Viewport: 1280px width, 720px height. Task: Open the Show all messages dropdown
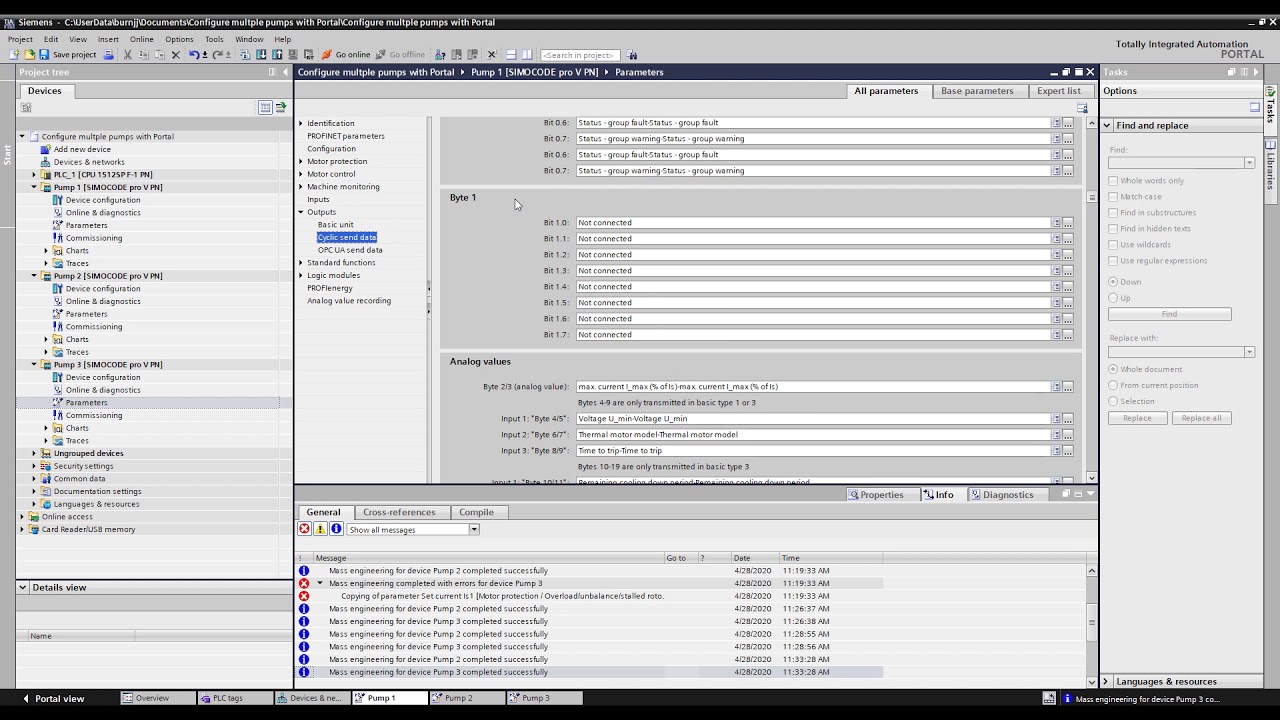pyautogui.click(x=474, y=530)
